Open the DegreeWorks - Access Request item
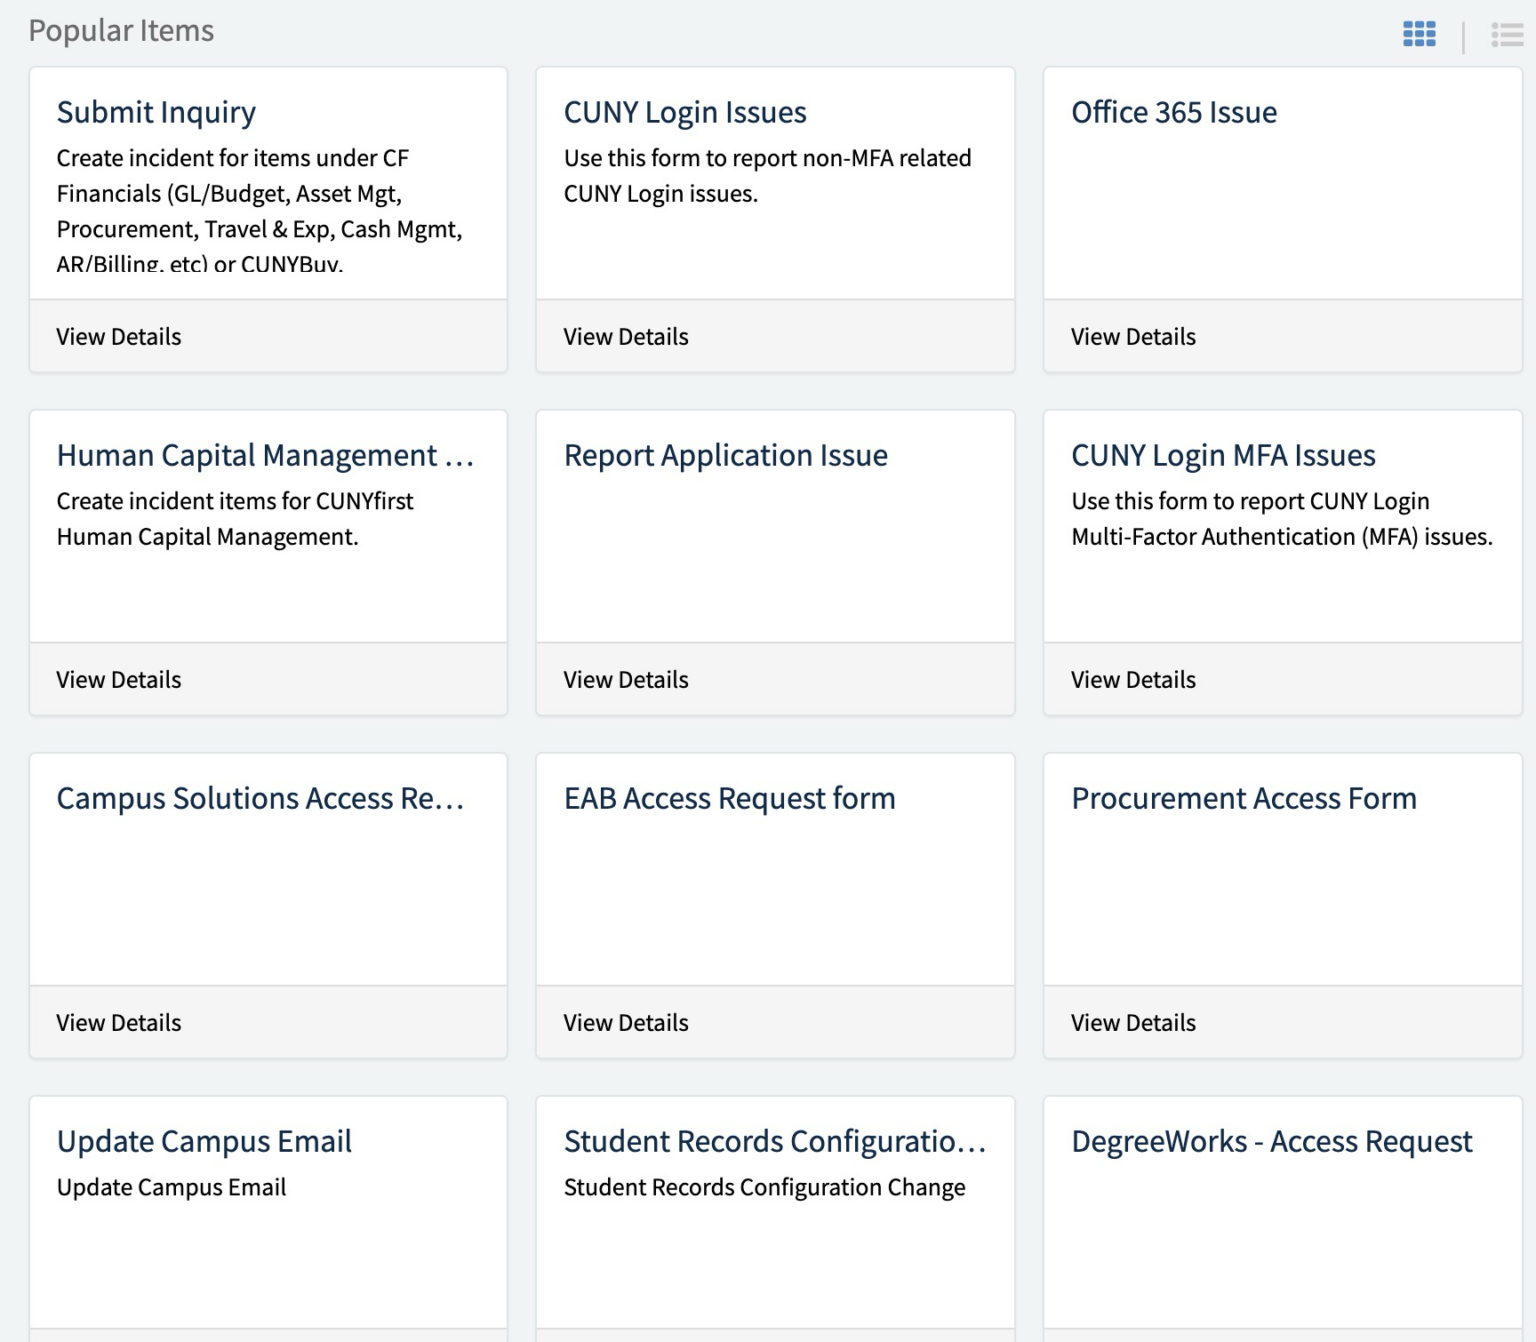The width and height of the screenshot is (1536, 1342). (x=1272, y=1141)
